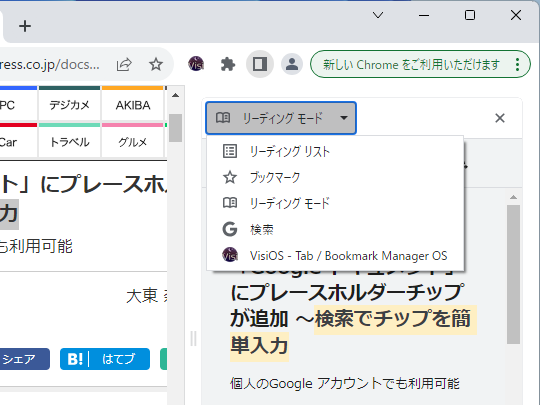Open the tab search chevron in title bar
The height and width of the screenshot is (405, 540).
point(378,15)
